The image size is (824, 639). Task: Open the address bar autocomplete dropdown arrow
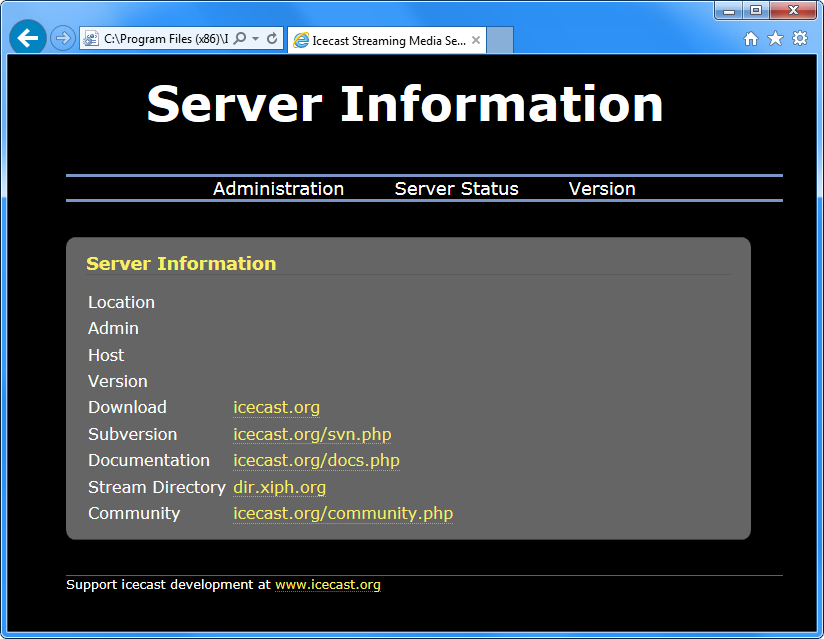coord(255,39)
